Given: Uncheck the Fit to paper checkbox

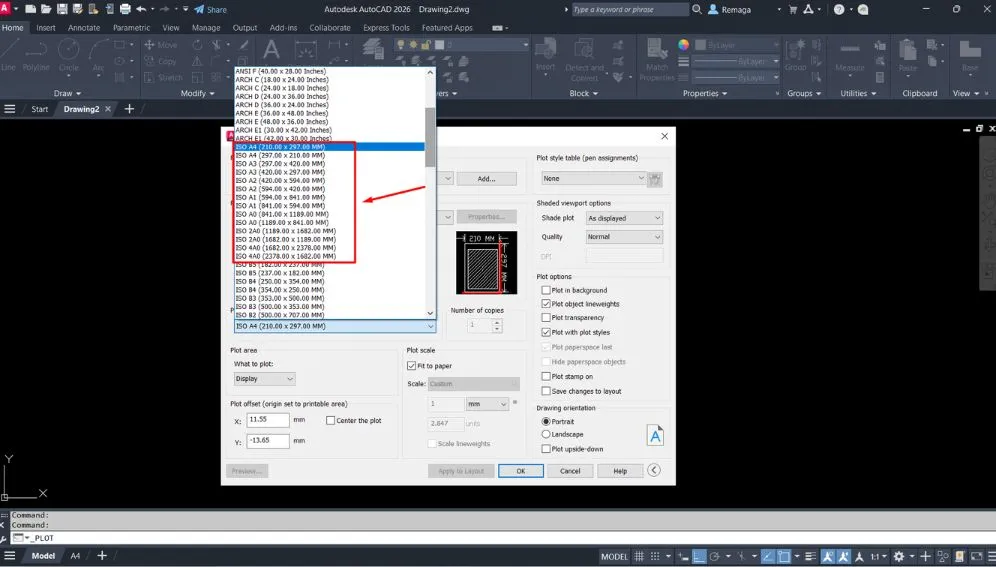Looking at the screenshot, I should pyautogui.click(x=412, y=366).
